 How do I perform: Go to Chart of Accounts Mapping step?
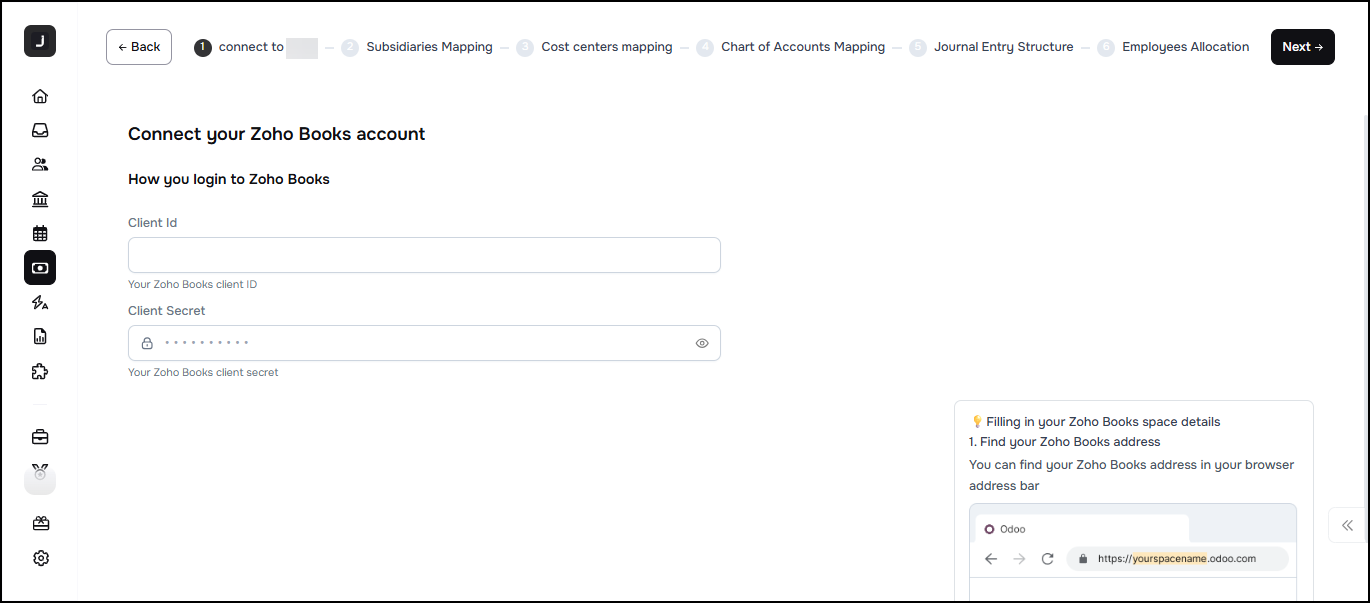click(x=802, y=47)
